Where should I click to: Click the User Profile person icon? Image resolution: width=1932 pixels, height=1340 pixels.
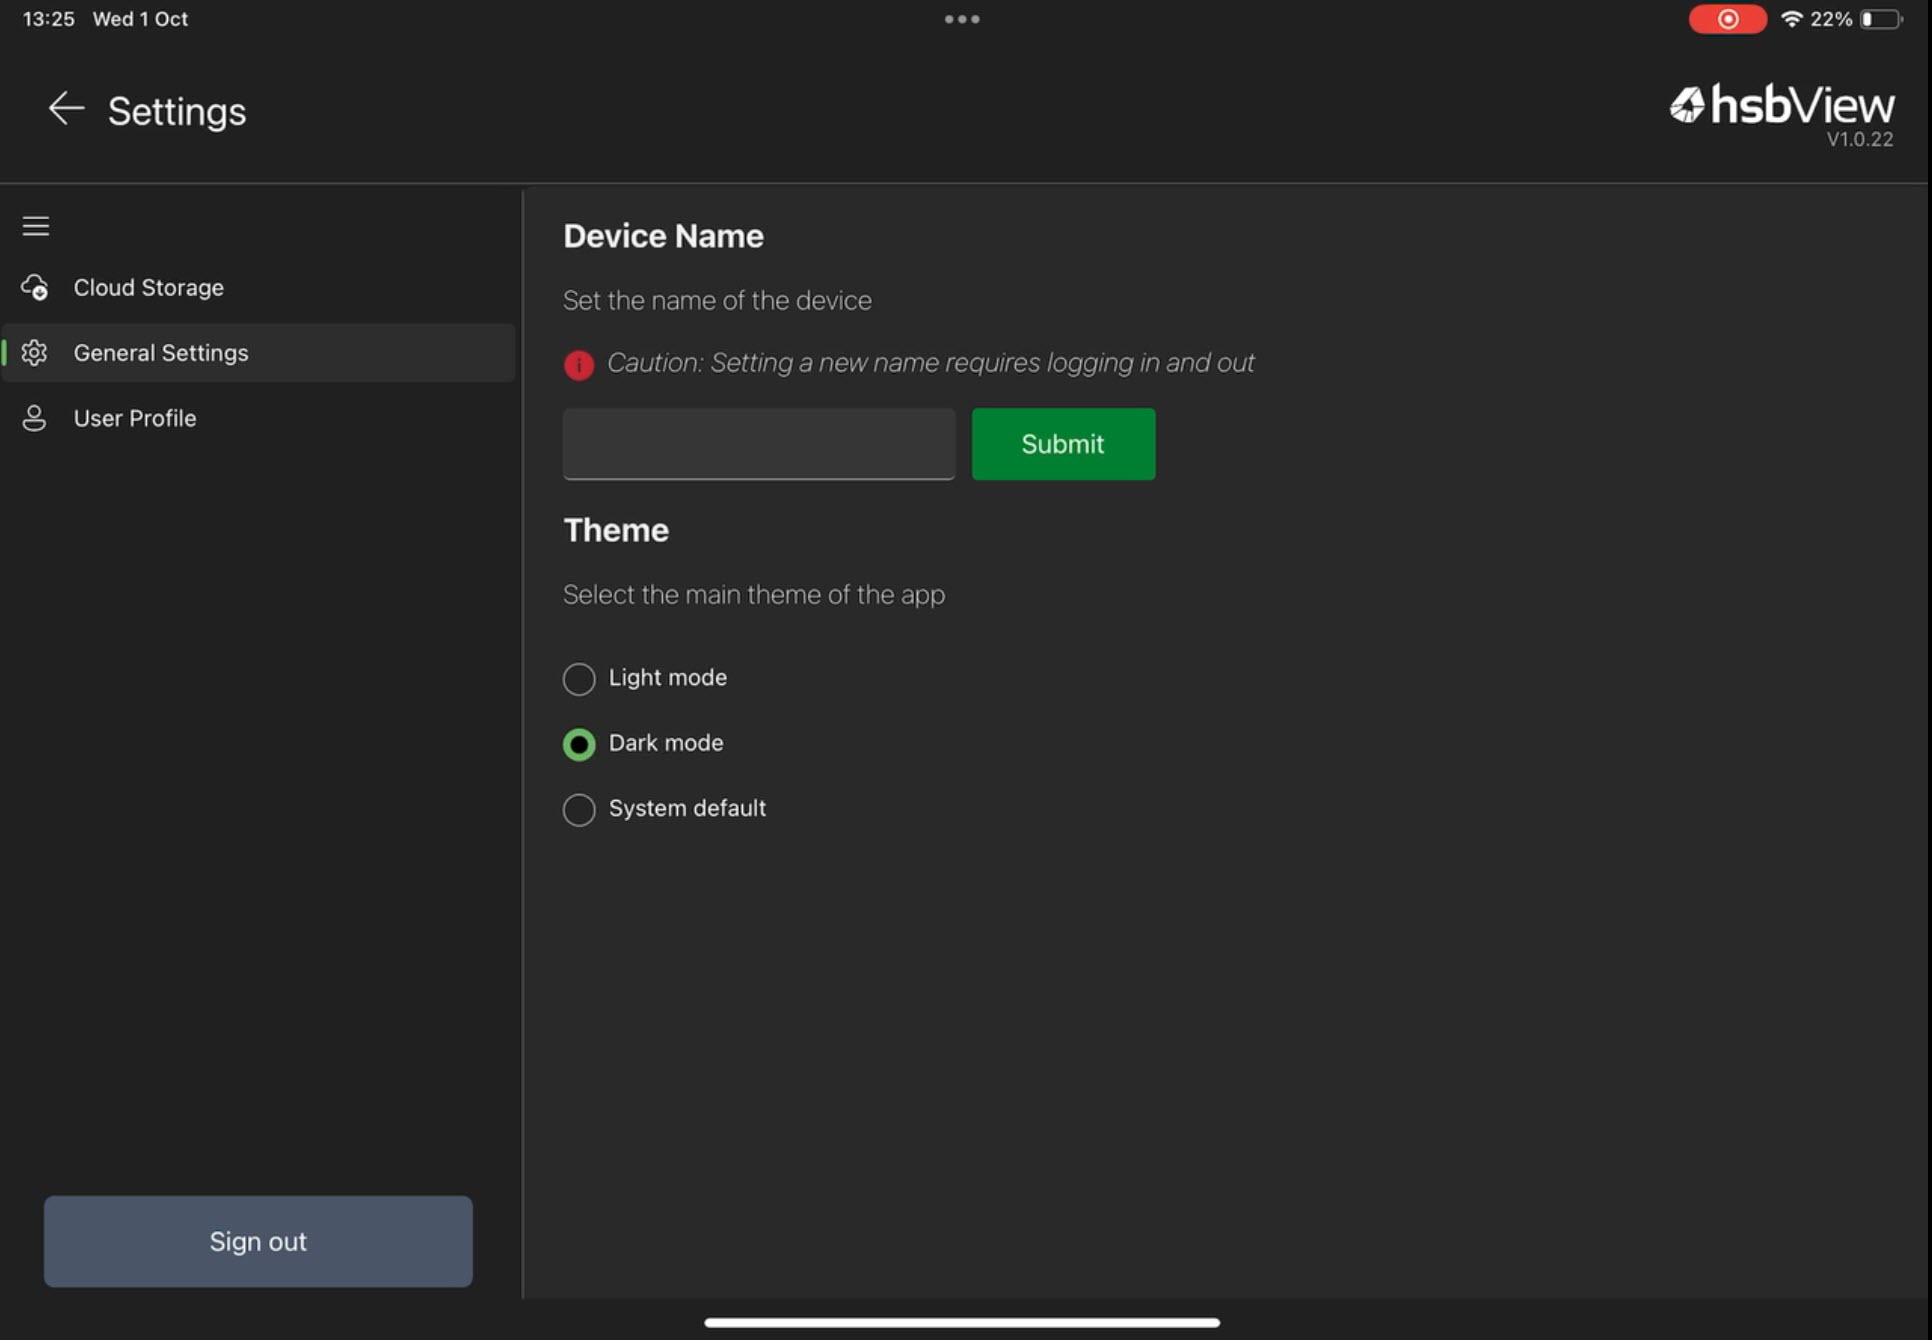[x=35, y=418]
